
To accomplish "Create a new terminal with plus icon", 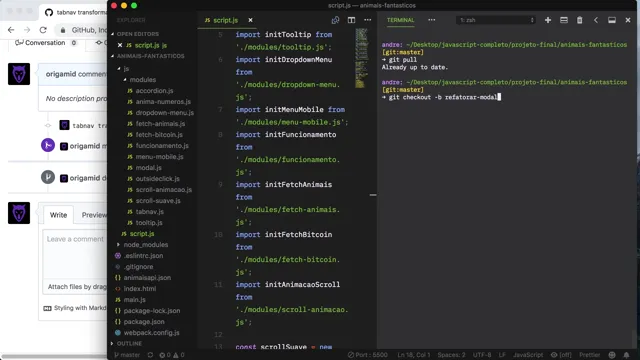I will 548,20.
